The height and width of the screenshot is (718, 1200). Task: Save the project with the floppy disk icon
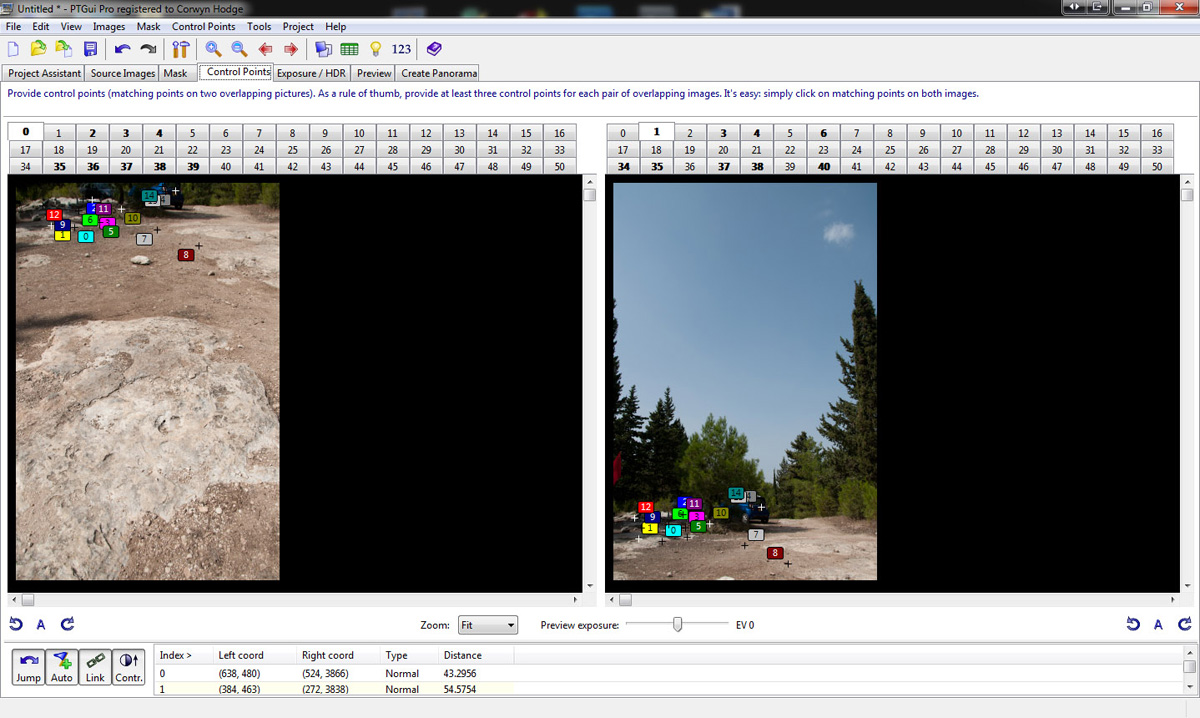[x=90, y=49]
